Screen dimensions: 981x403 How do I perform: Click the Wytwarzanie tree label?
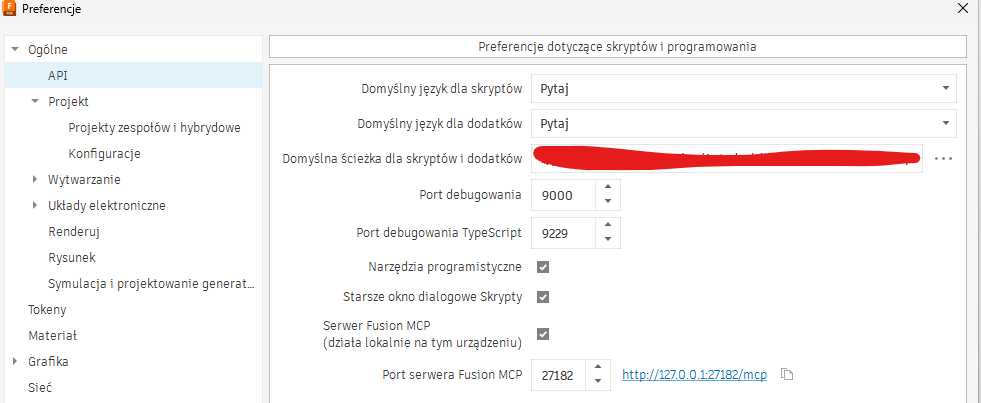point(84,180)
